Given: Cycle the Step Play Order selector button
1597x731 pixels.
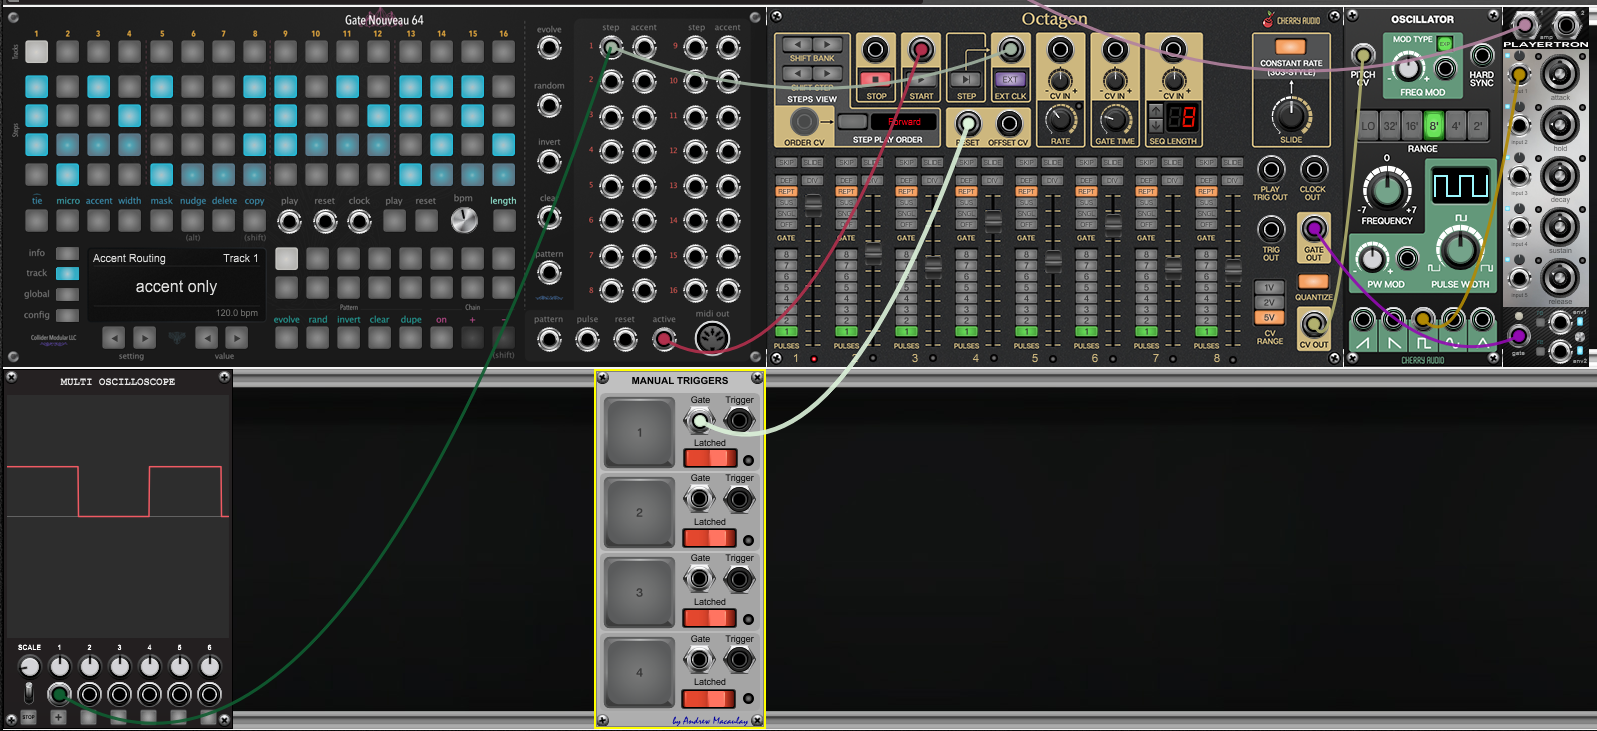Looking at the screenshot, I should [852, 121].
